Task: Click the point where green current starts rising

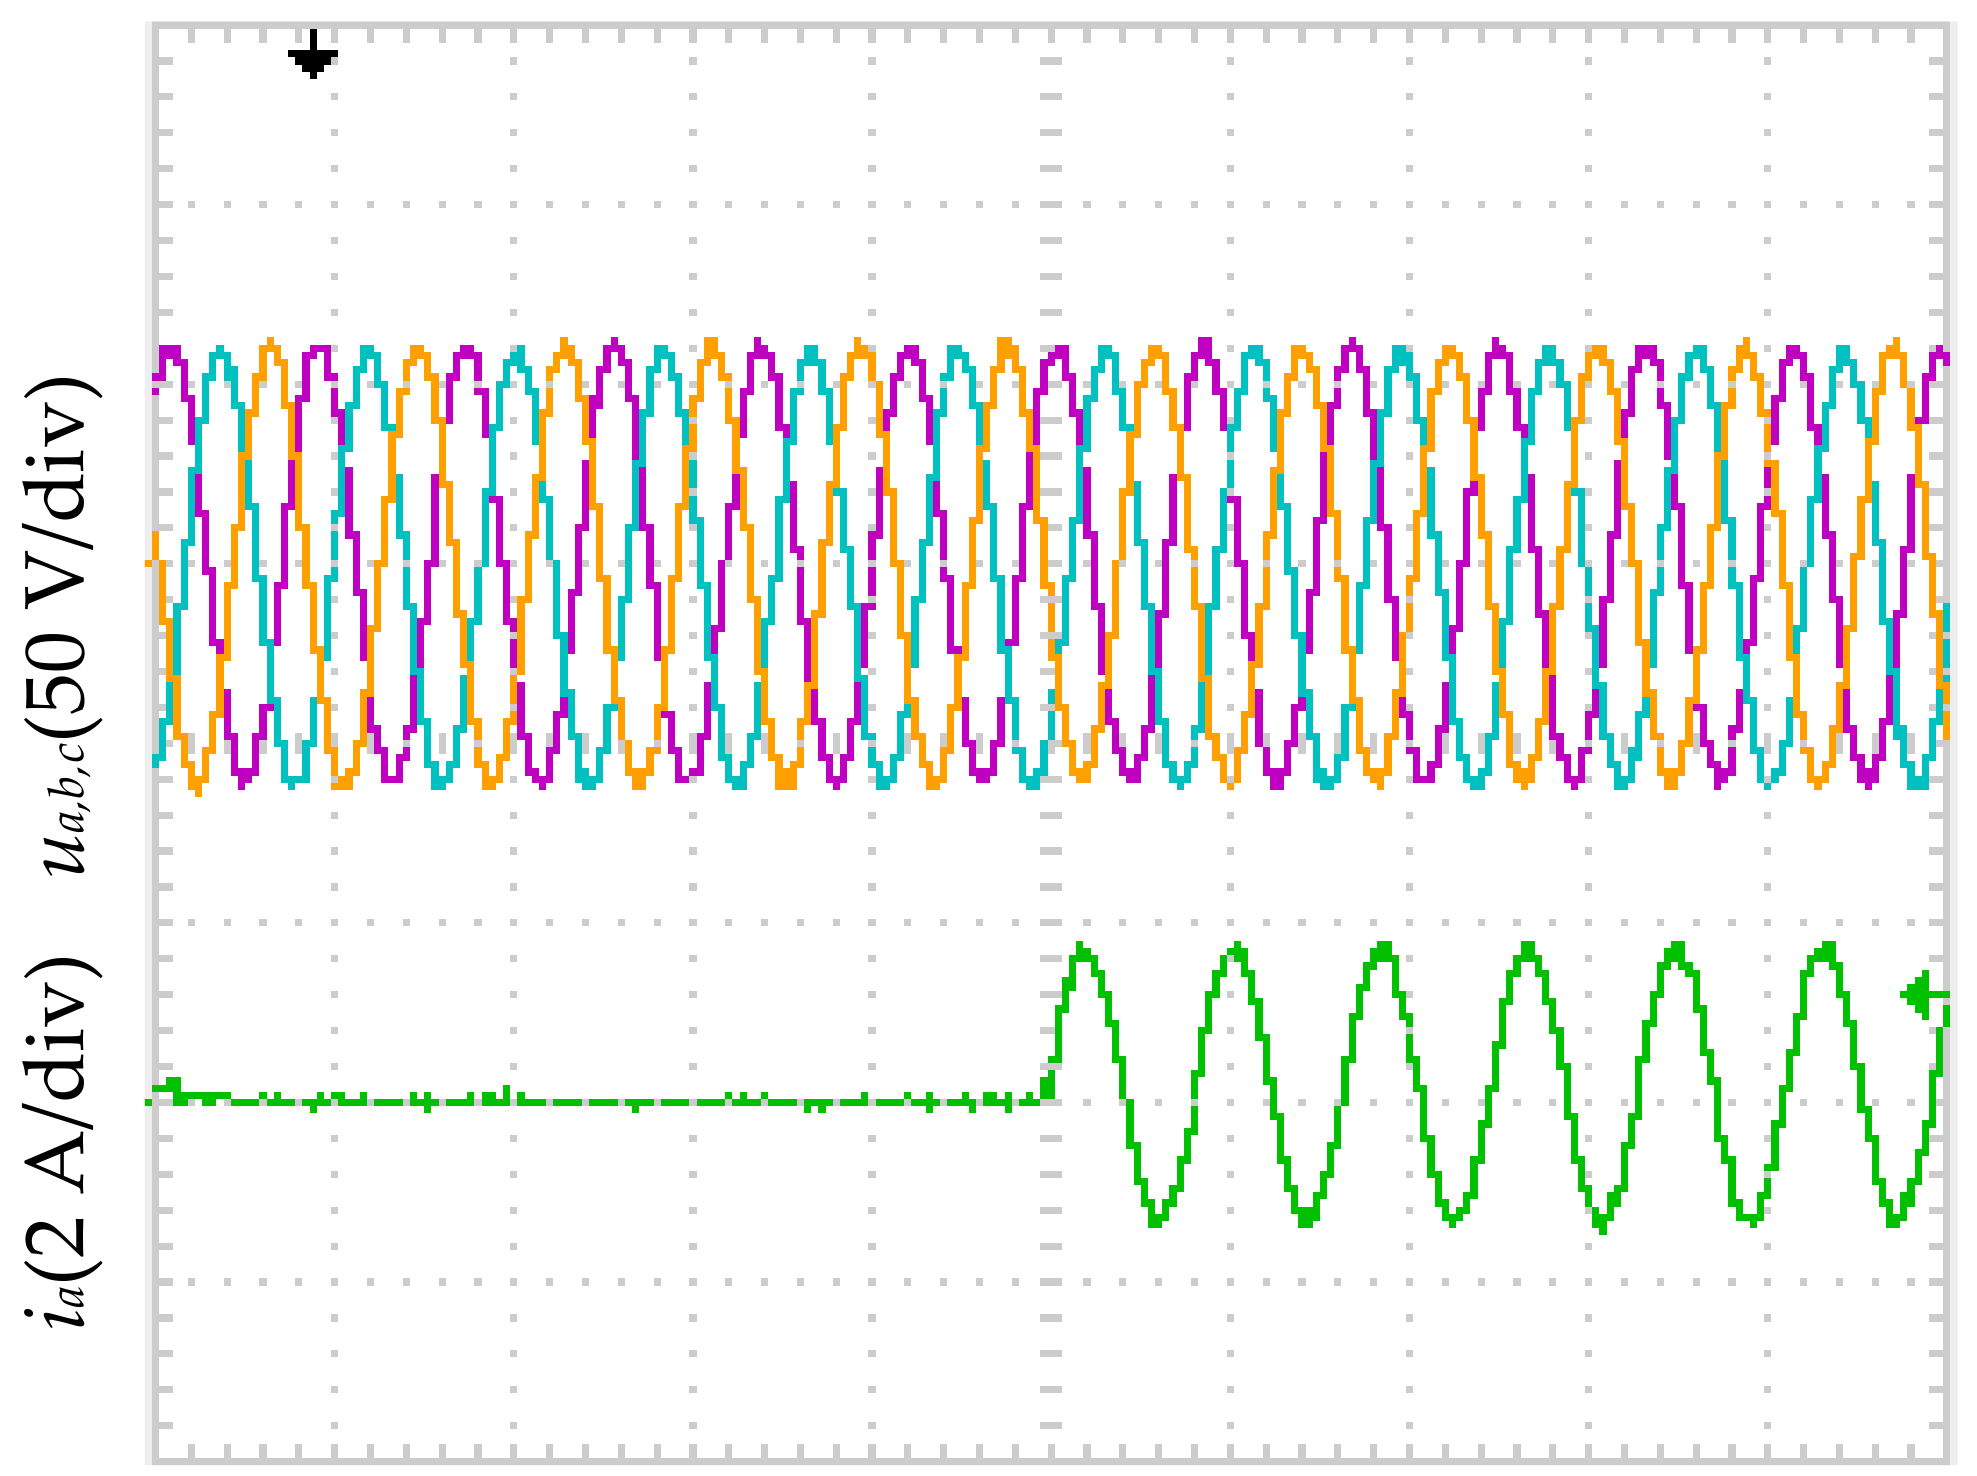Action: tap(1048, 1088)
